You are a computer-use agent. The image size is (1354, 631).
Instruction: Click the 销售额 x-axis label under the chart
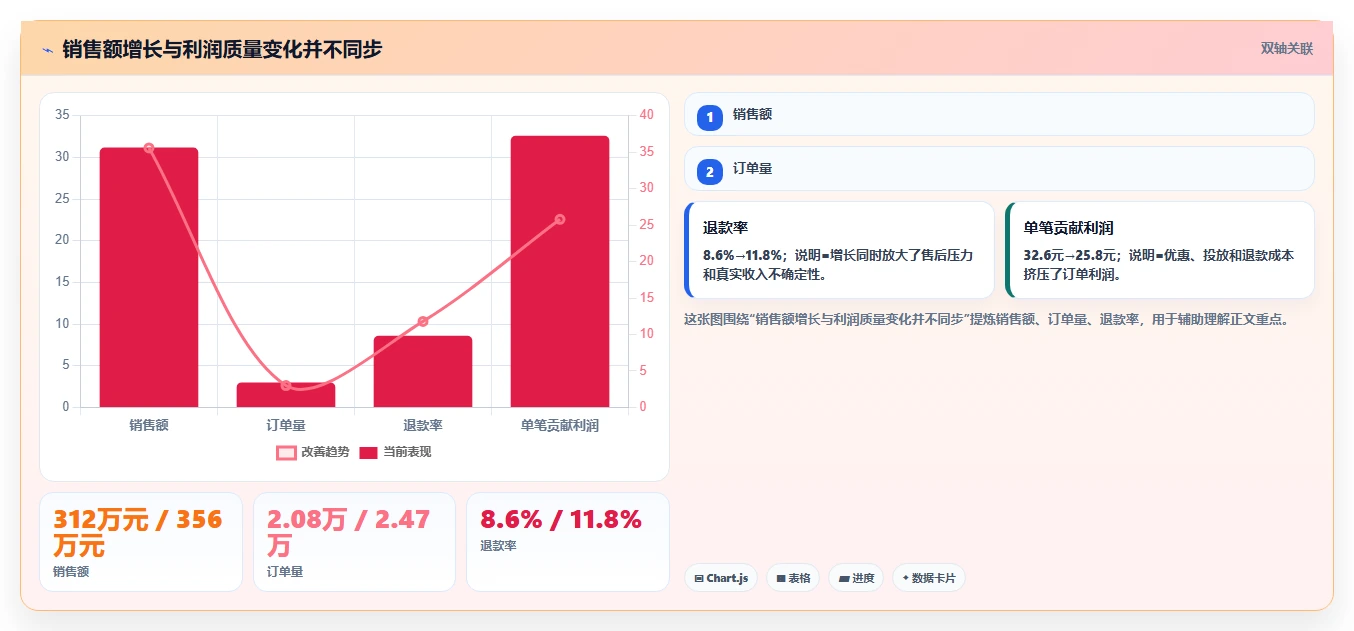[x=149, y=425]
